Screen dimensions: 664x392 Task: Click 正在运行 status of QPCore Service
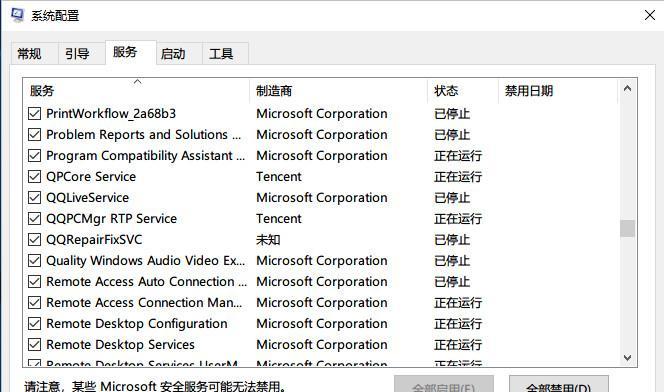coord(458,177)
